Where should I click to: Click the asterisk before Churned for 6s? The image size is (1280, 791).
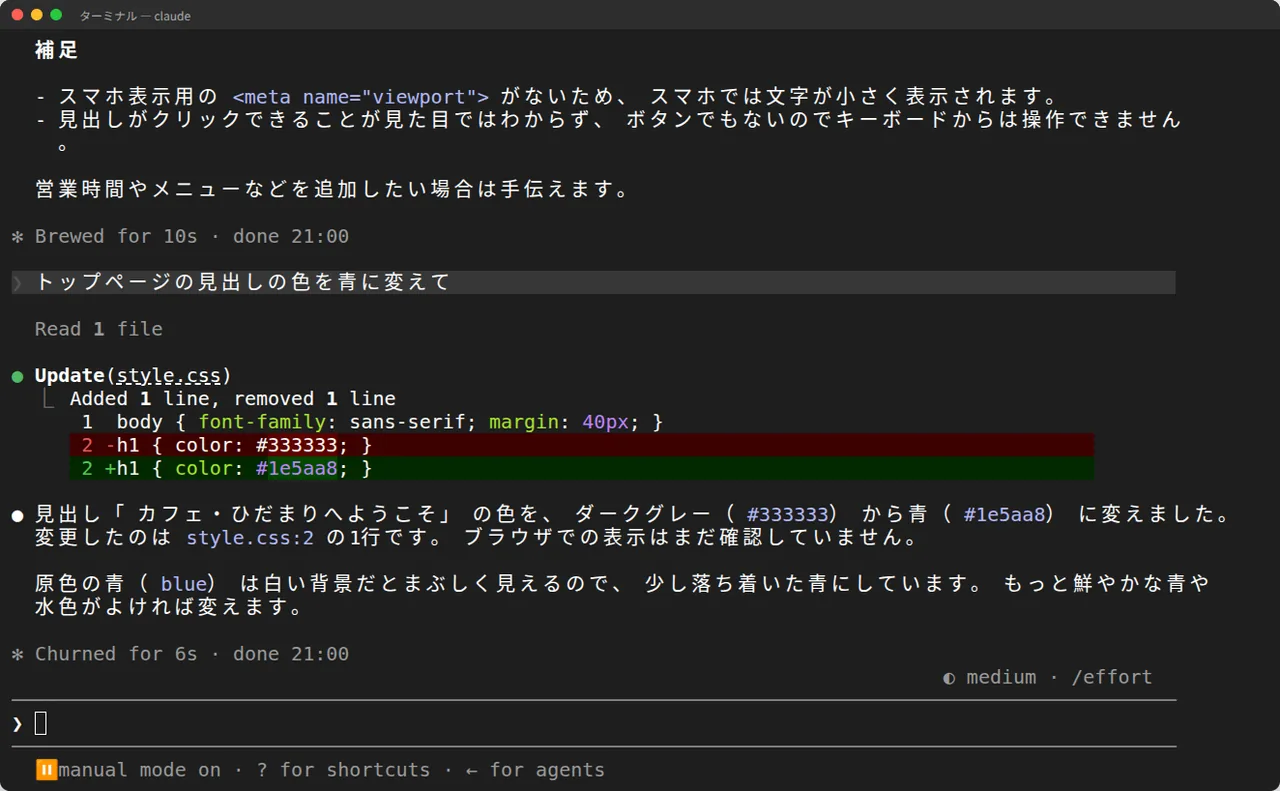(x=17, y=654)
